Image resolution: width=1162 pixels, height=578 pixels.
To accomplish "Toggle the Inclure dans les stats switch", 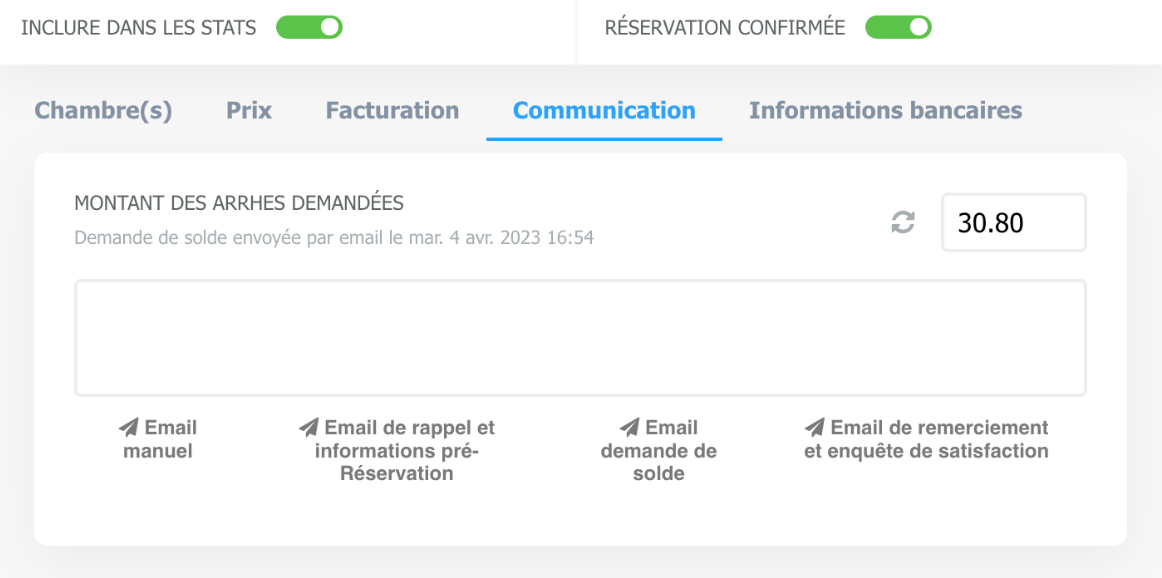I will [x=309, y=28].
